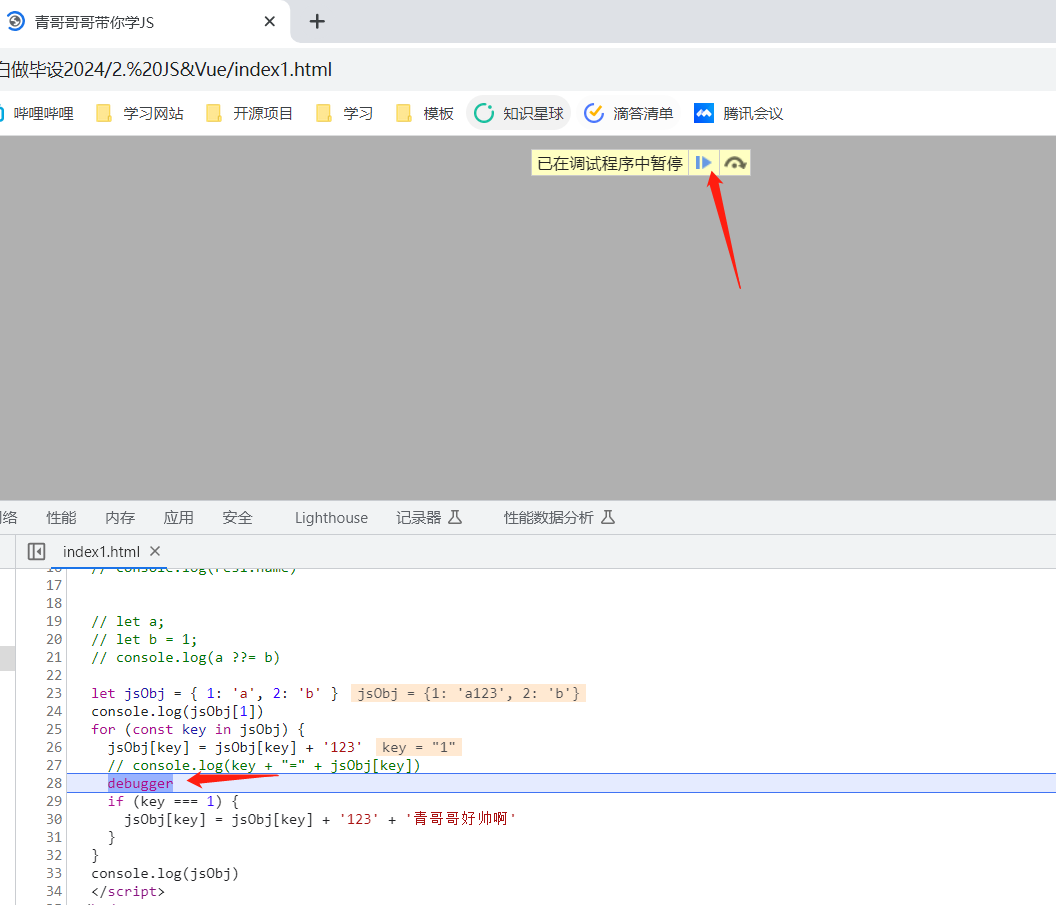Set breakpoint on line 29 gutter
Screen dimensions: 1056x905
(54, 801)
